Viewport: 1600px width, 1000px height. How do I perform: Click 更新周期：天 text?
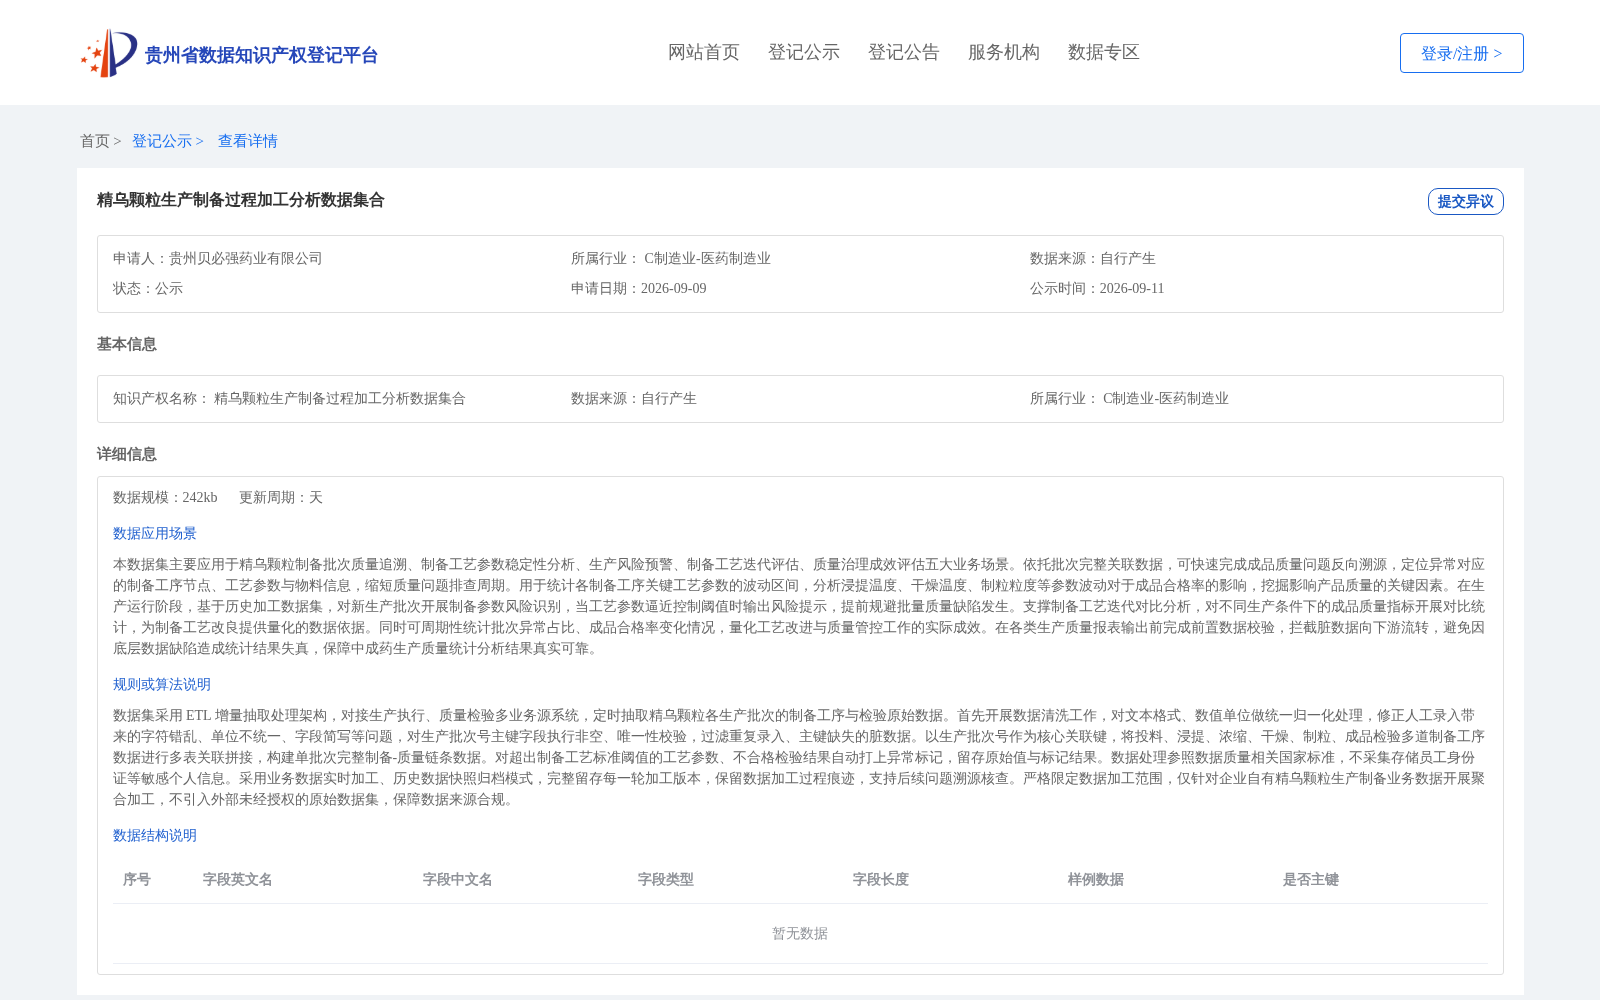[281, 497]
